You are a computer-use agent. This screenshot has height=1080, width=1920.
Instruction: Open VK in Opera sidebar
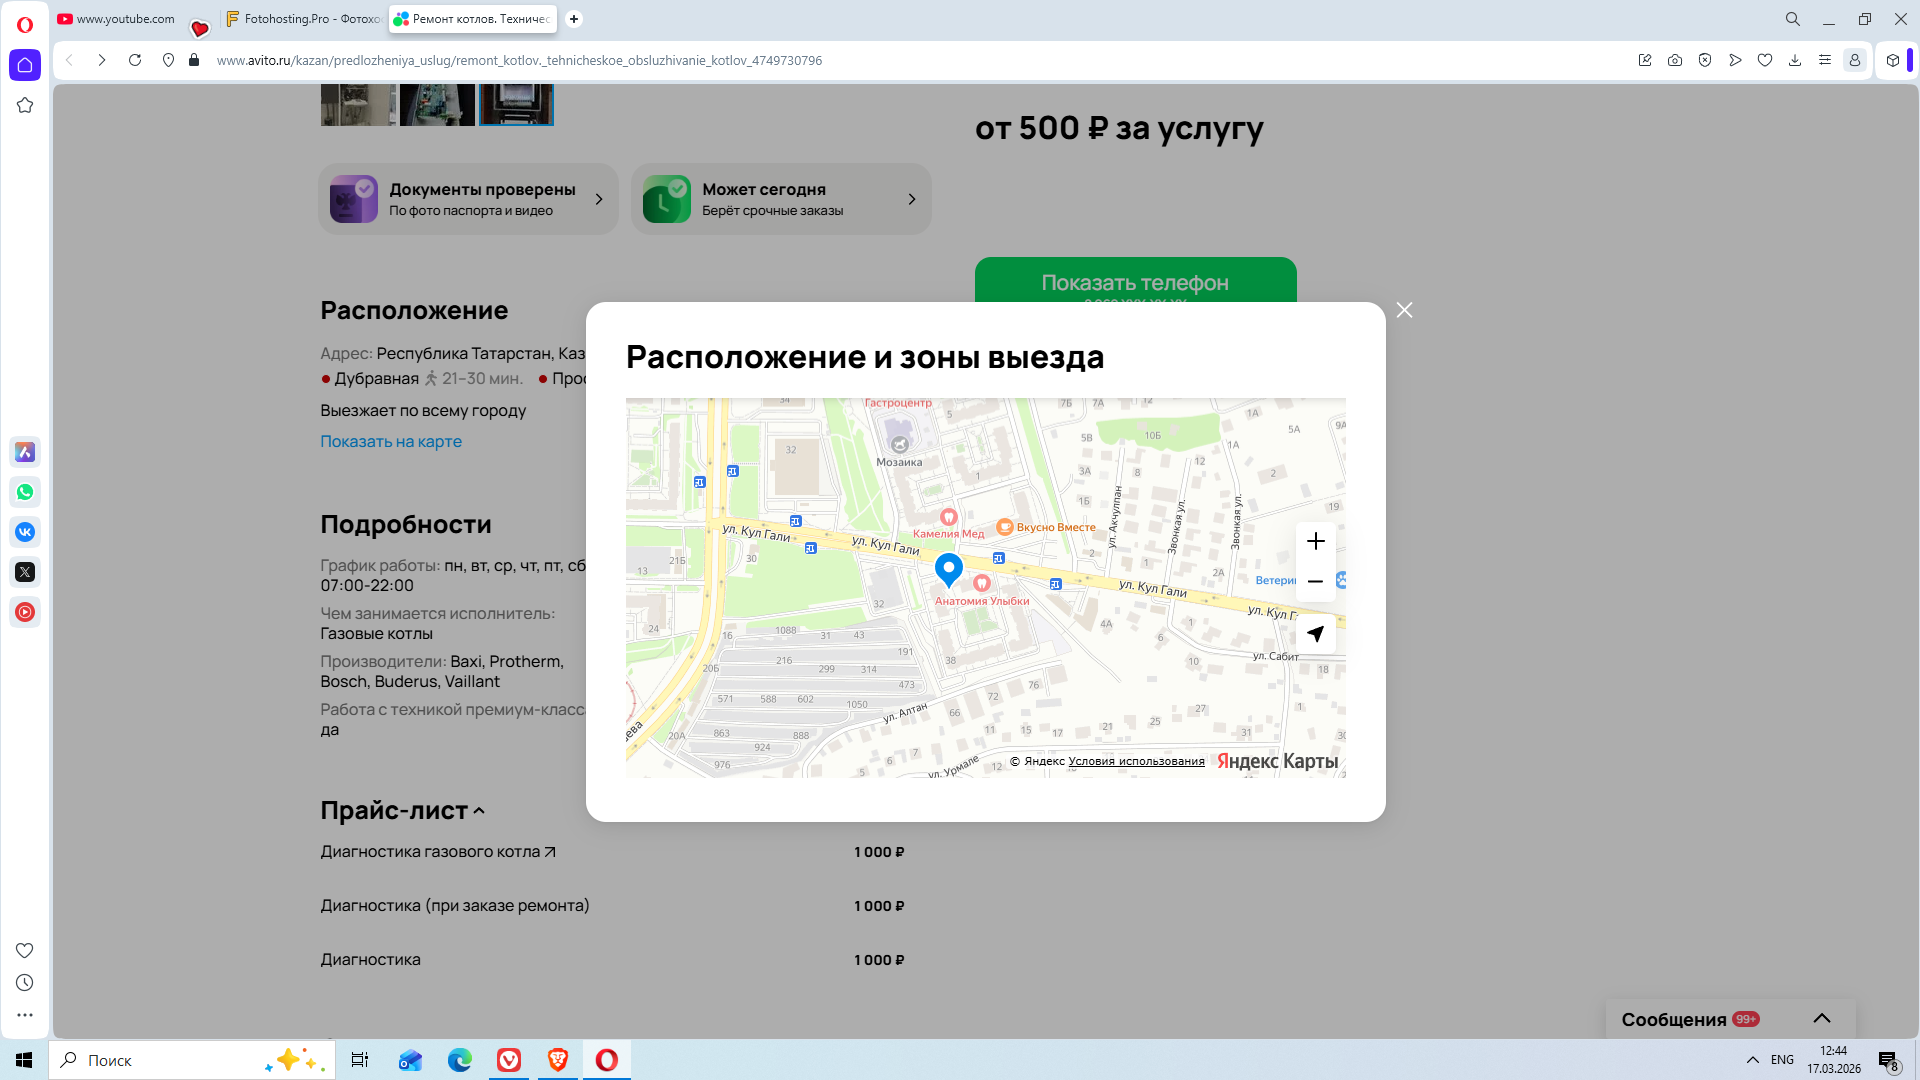click(x=25, y=532)
